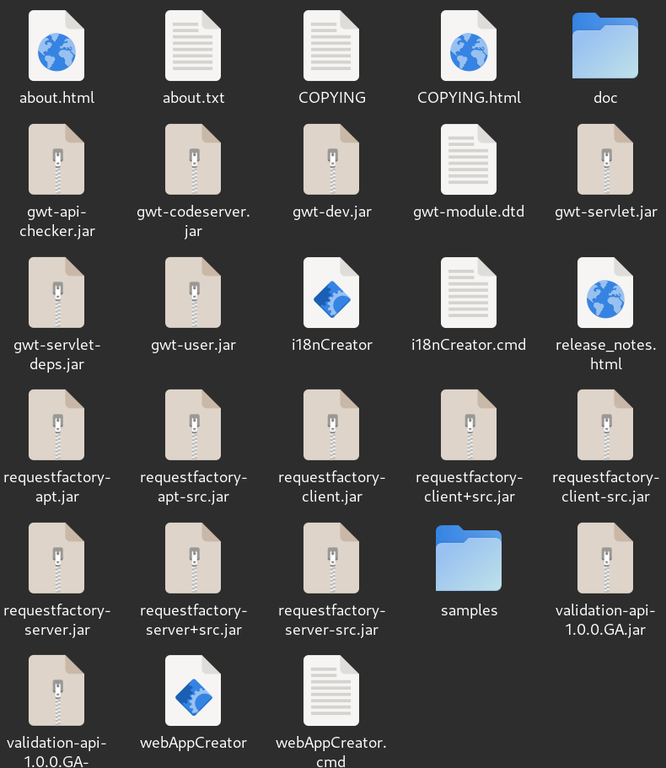Select the requestfactory-apt.jar archive icon
Viewport: 666px width, 768px height.
tap(56, 425)
